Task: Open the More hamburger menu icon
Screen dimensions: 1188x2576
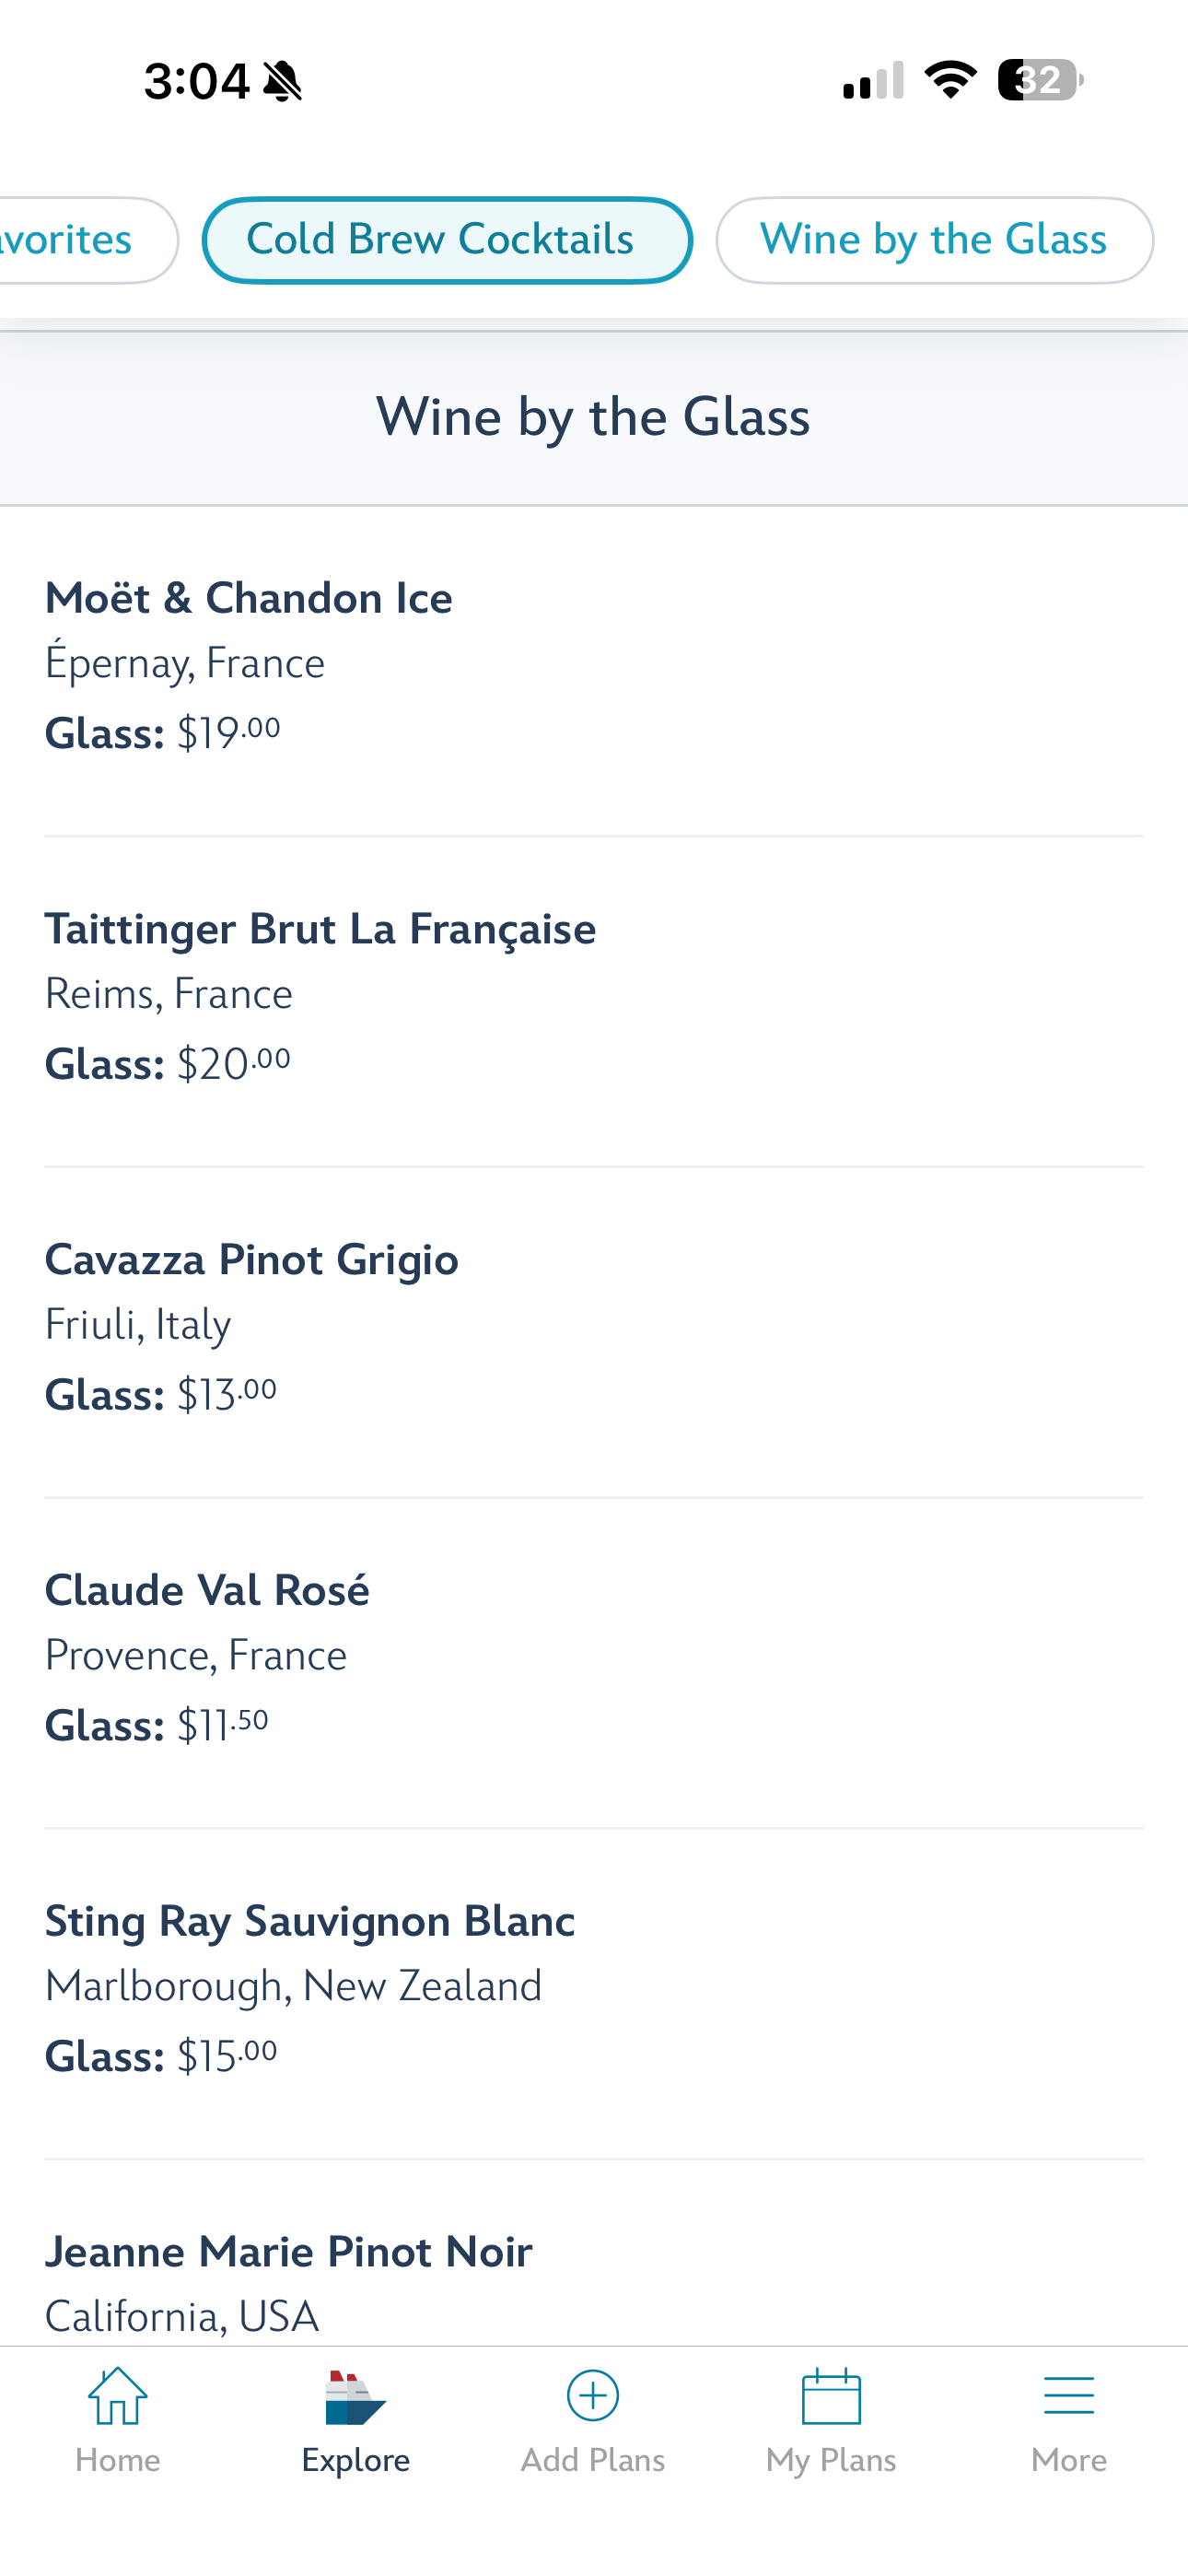Action: (1068, 2396)
